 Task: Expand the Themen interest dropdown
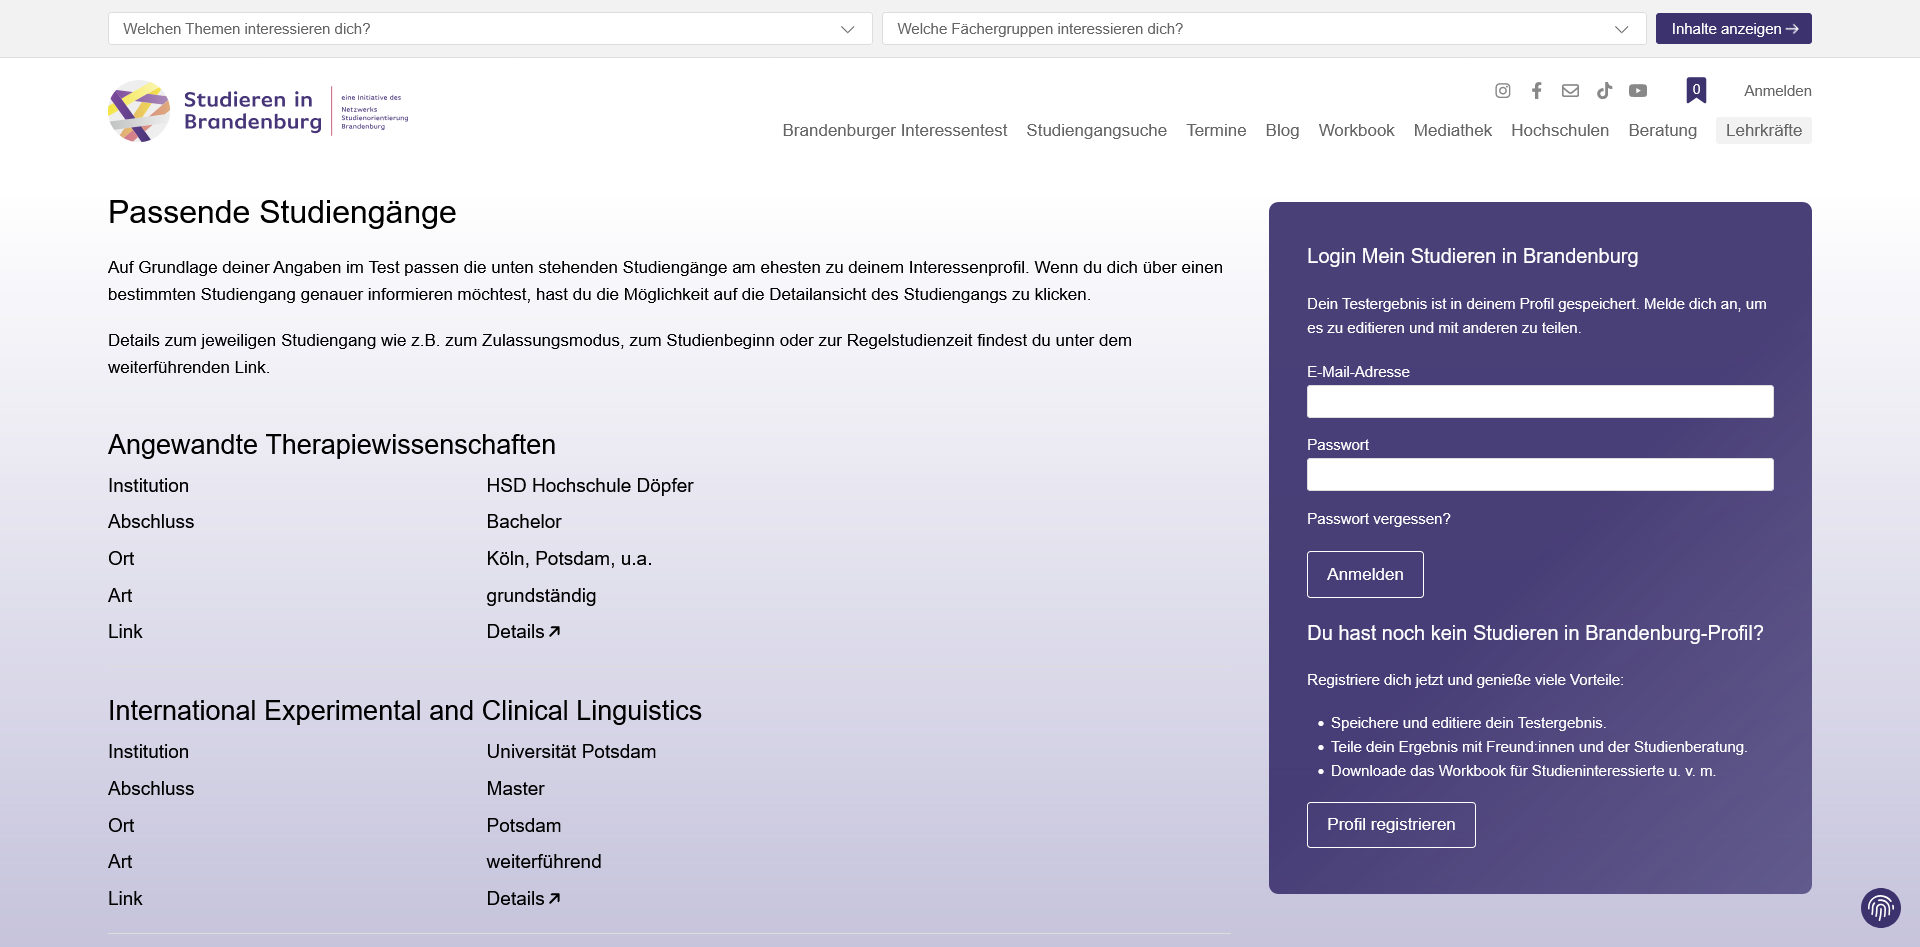coord(490,29)
